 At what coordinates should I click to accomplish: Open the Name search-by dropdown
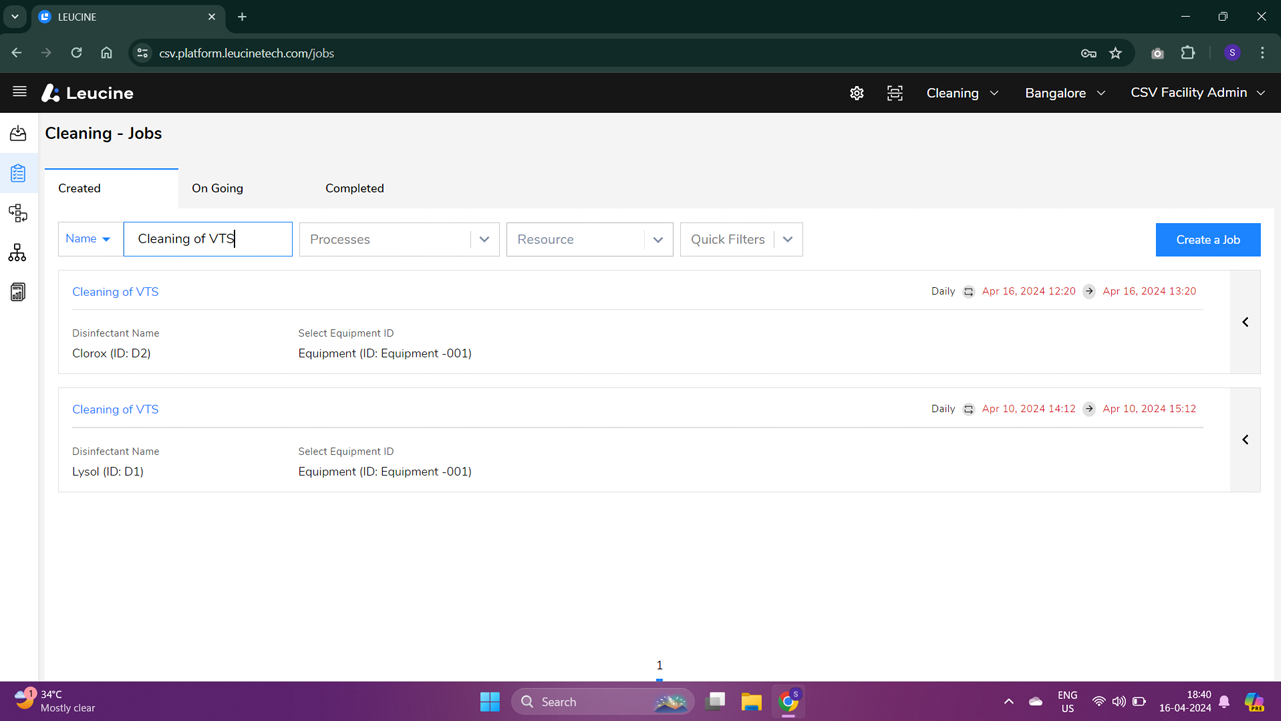[89, 239]
